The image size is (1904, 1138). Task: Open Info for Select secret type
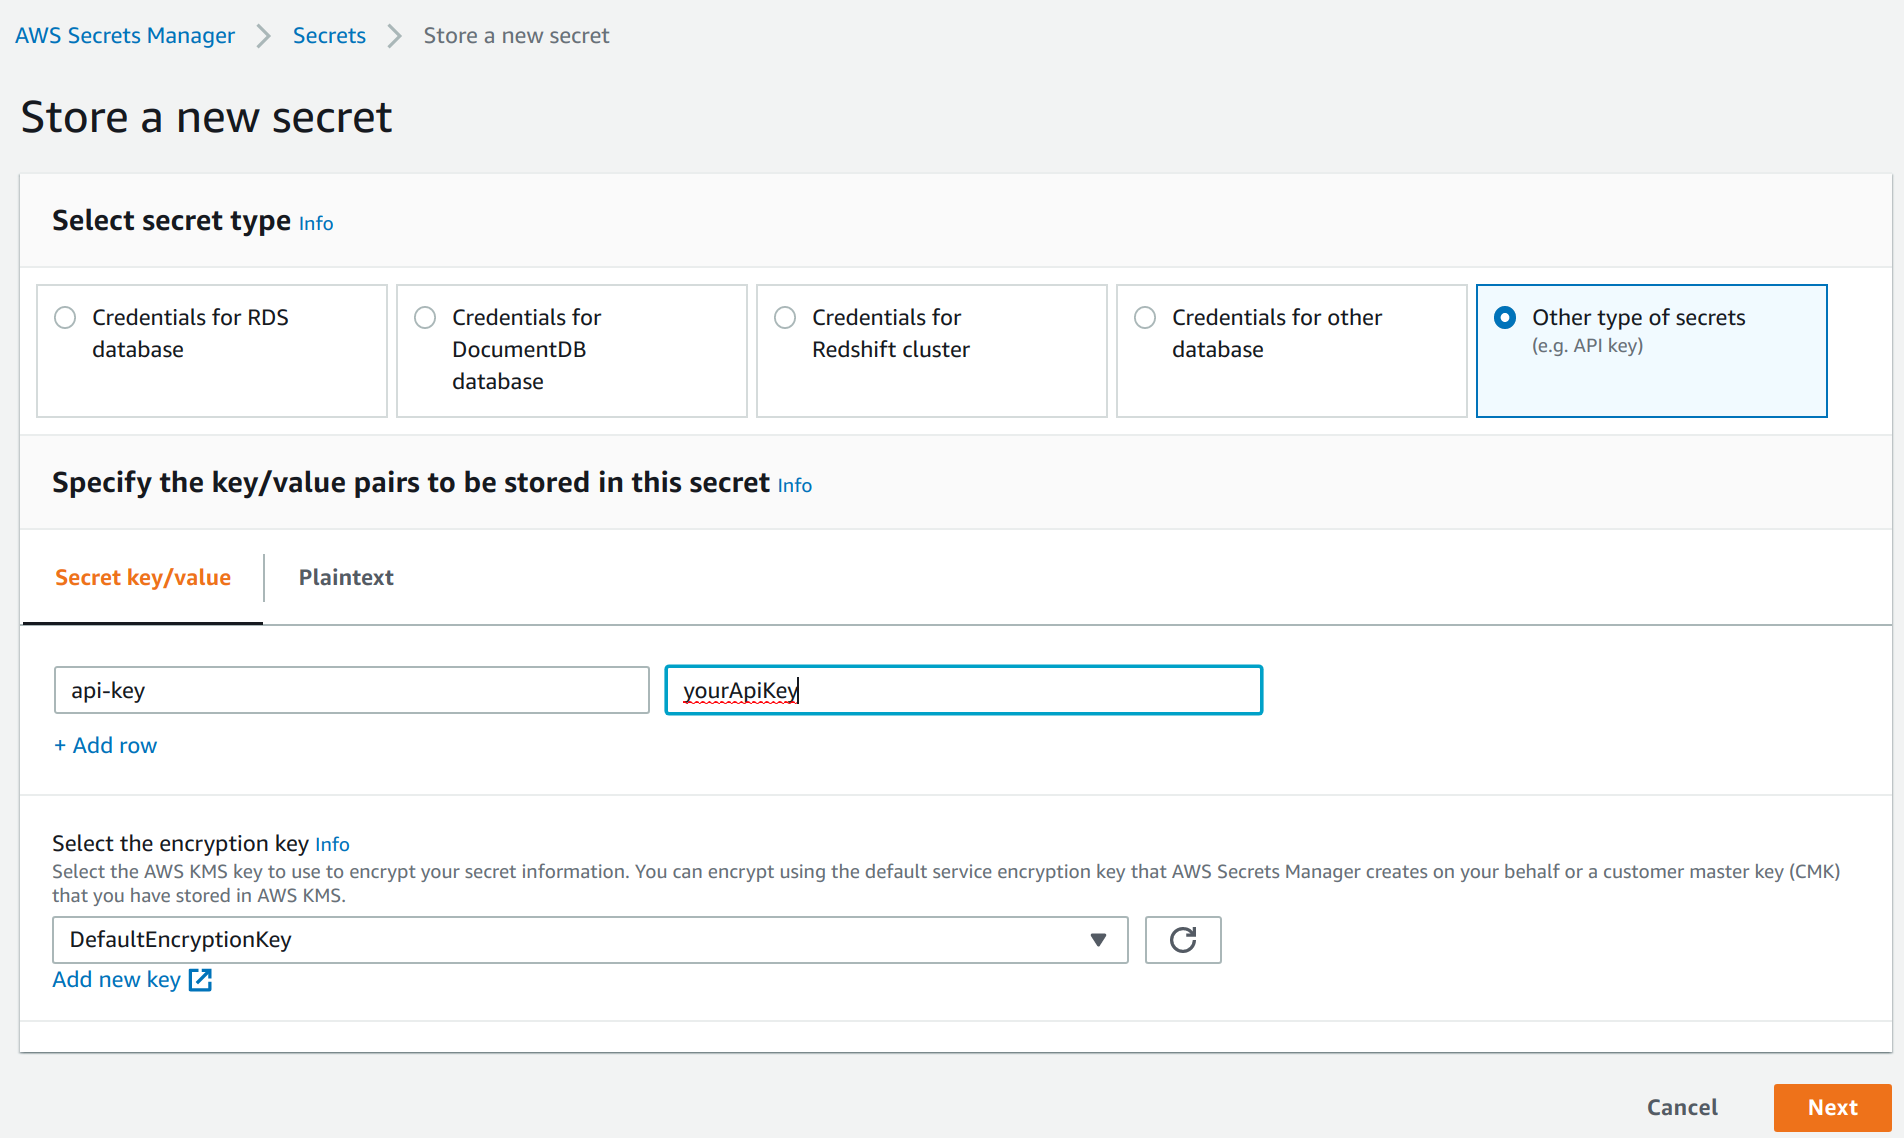[315, 224]
